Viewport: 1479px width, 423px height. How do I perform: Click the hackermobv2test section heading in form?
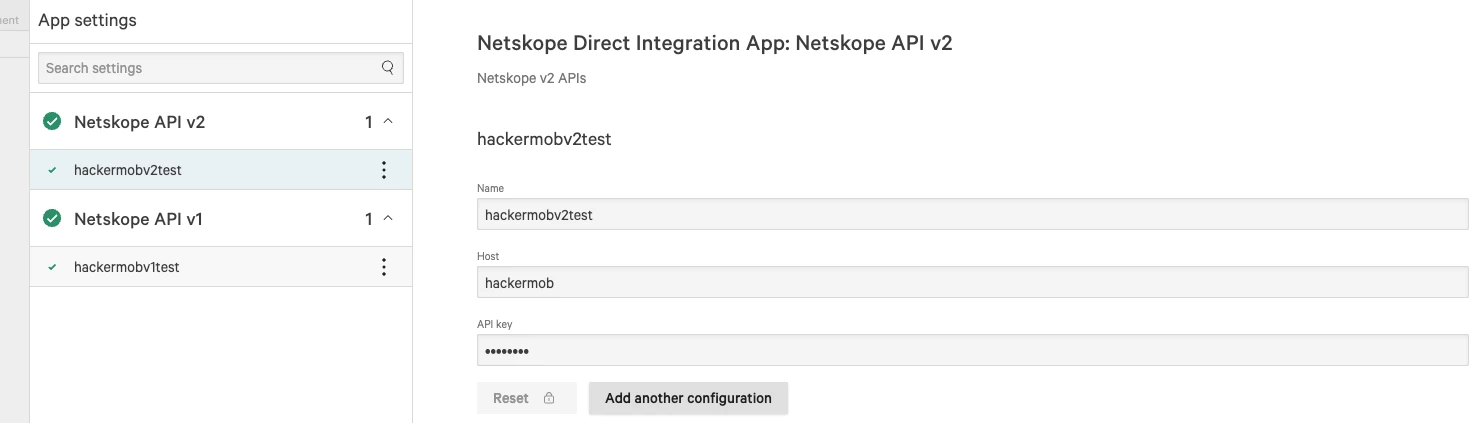pos(544,139)
